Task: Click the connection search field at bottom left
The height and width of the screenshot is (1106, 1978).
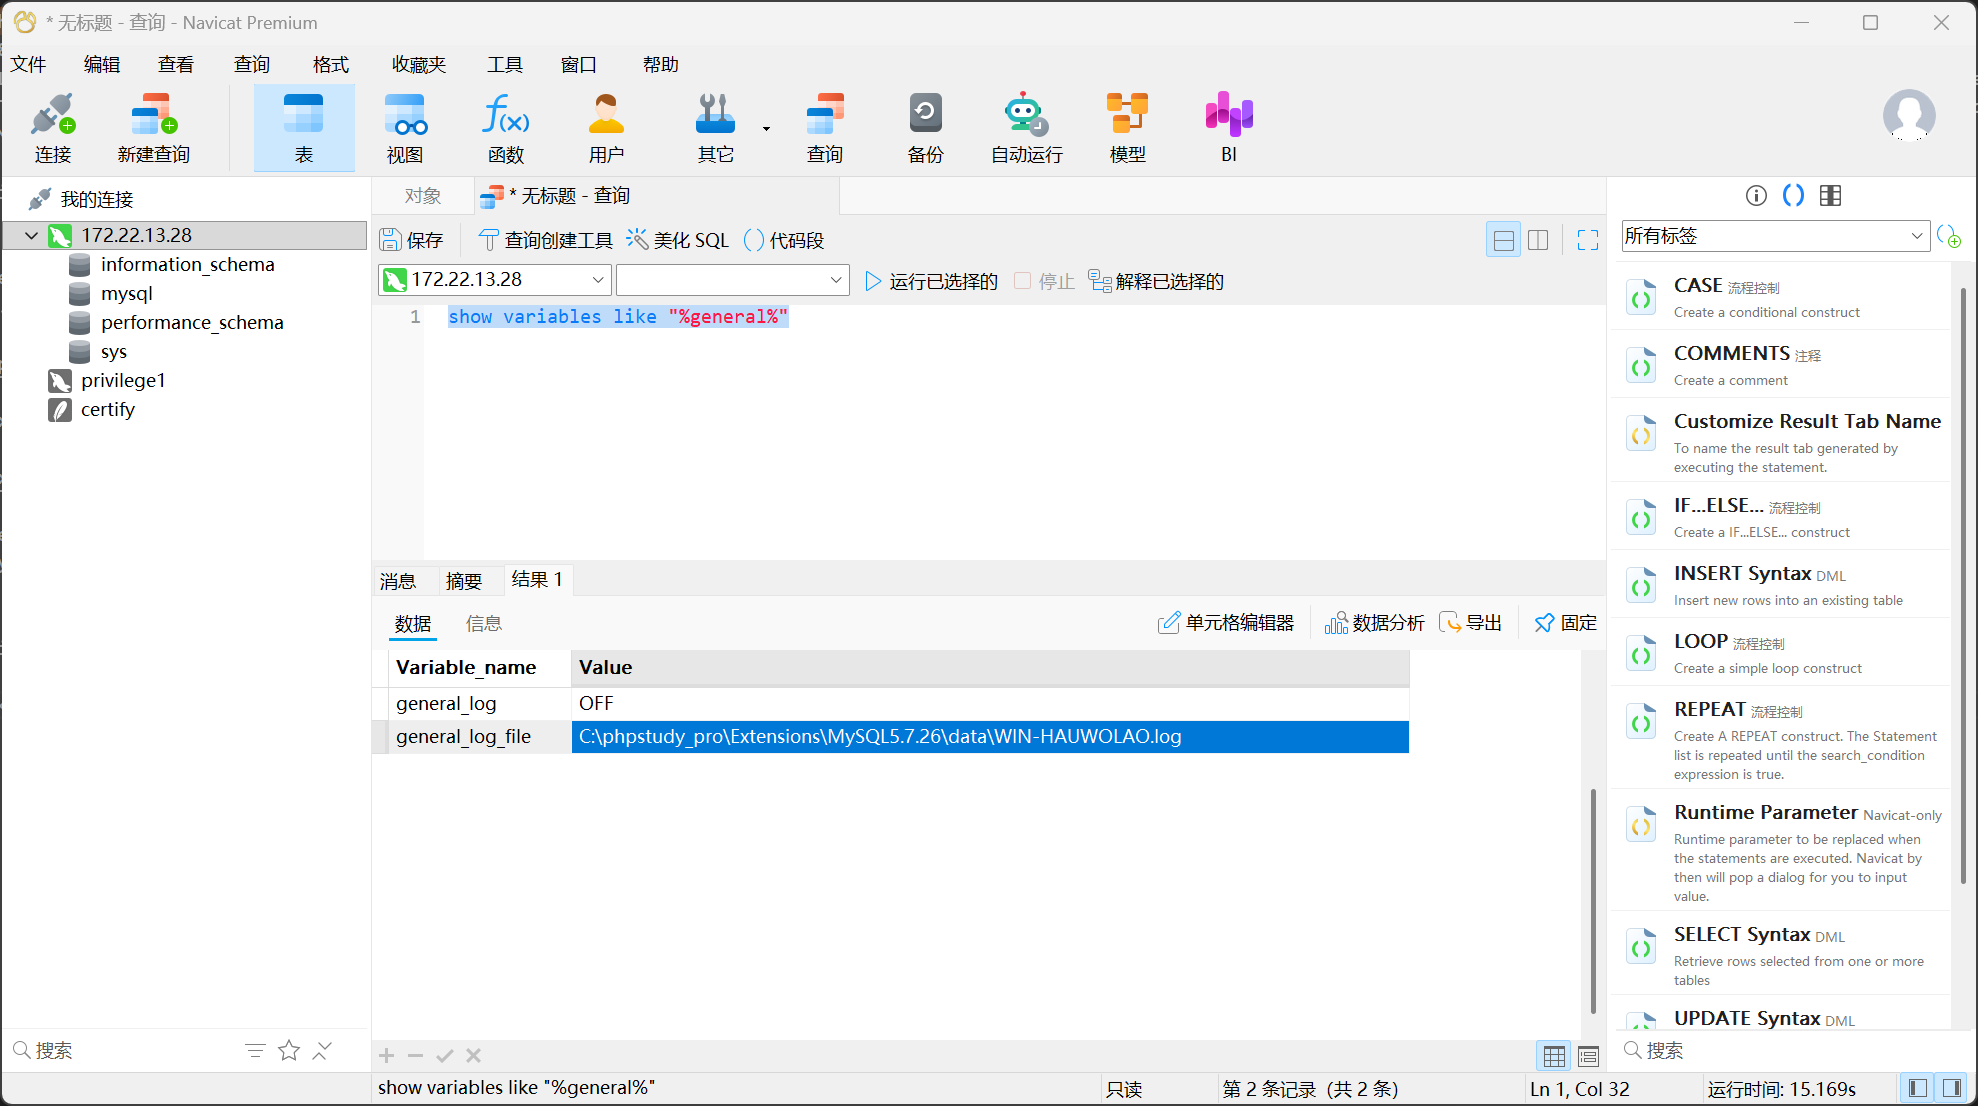Action: point(120,1050)
